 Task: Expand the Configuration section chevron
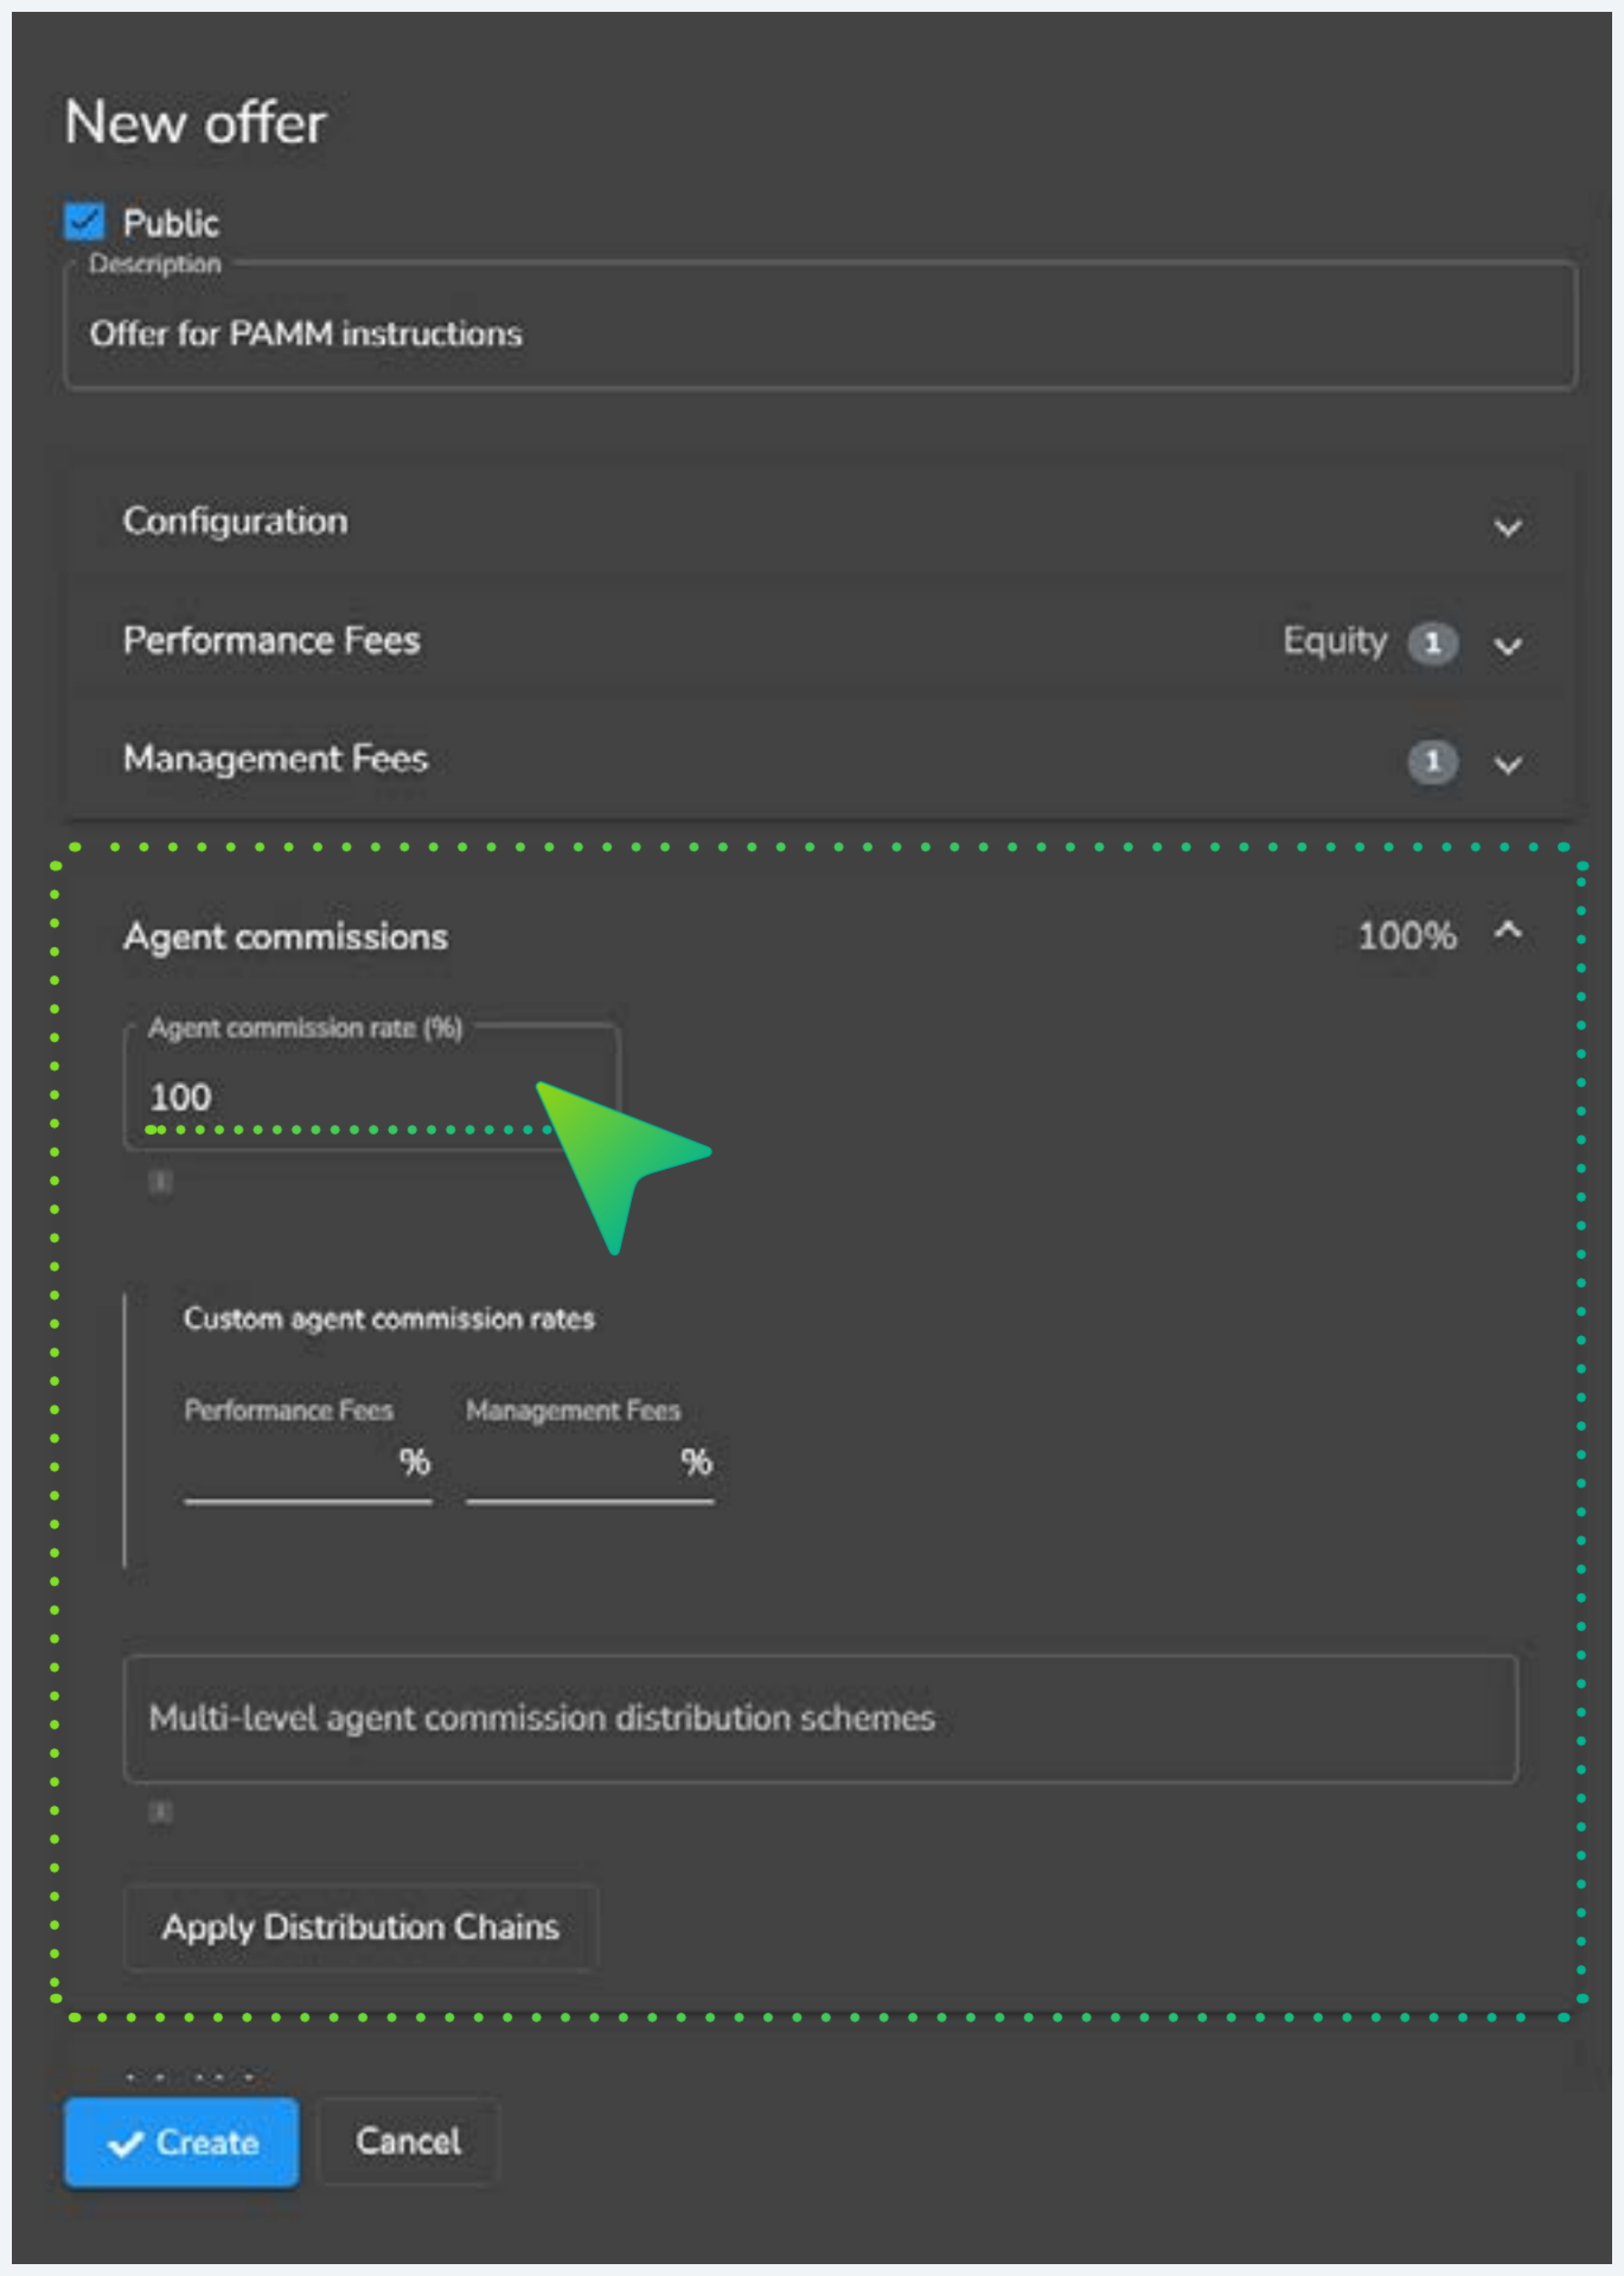tap(1508, 527)
